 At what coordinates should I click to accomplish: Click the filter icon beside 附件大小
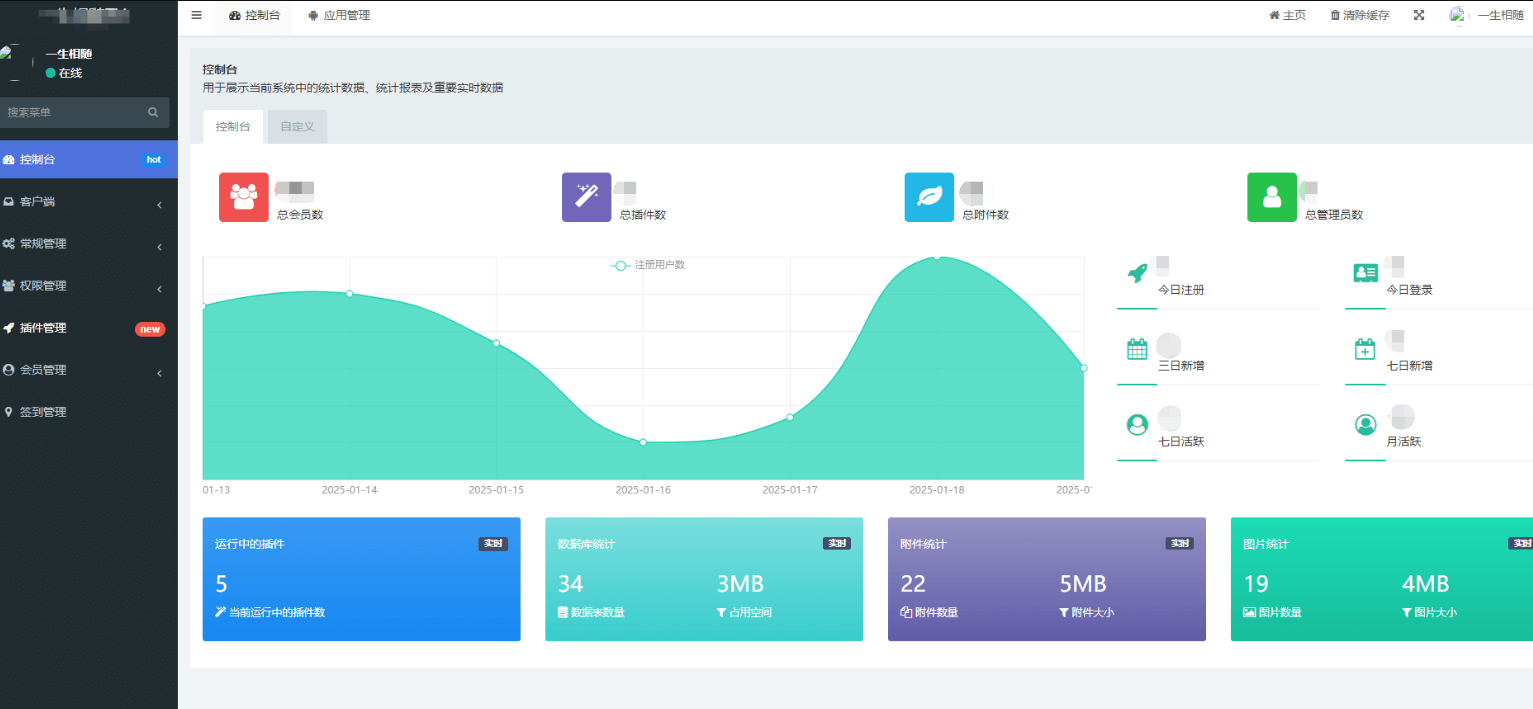coord(1064,612)
